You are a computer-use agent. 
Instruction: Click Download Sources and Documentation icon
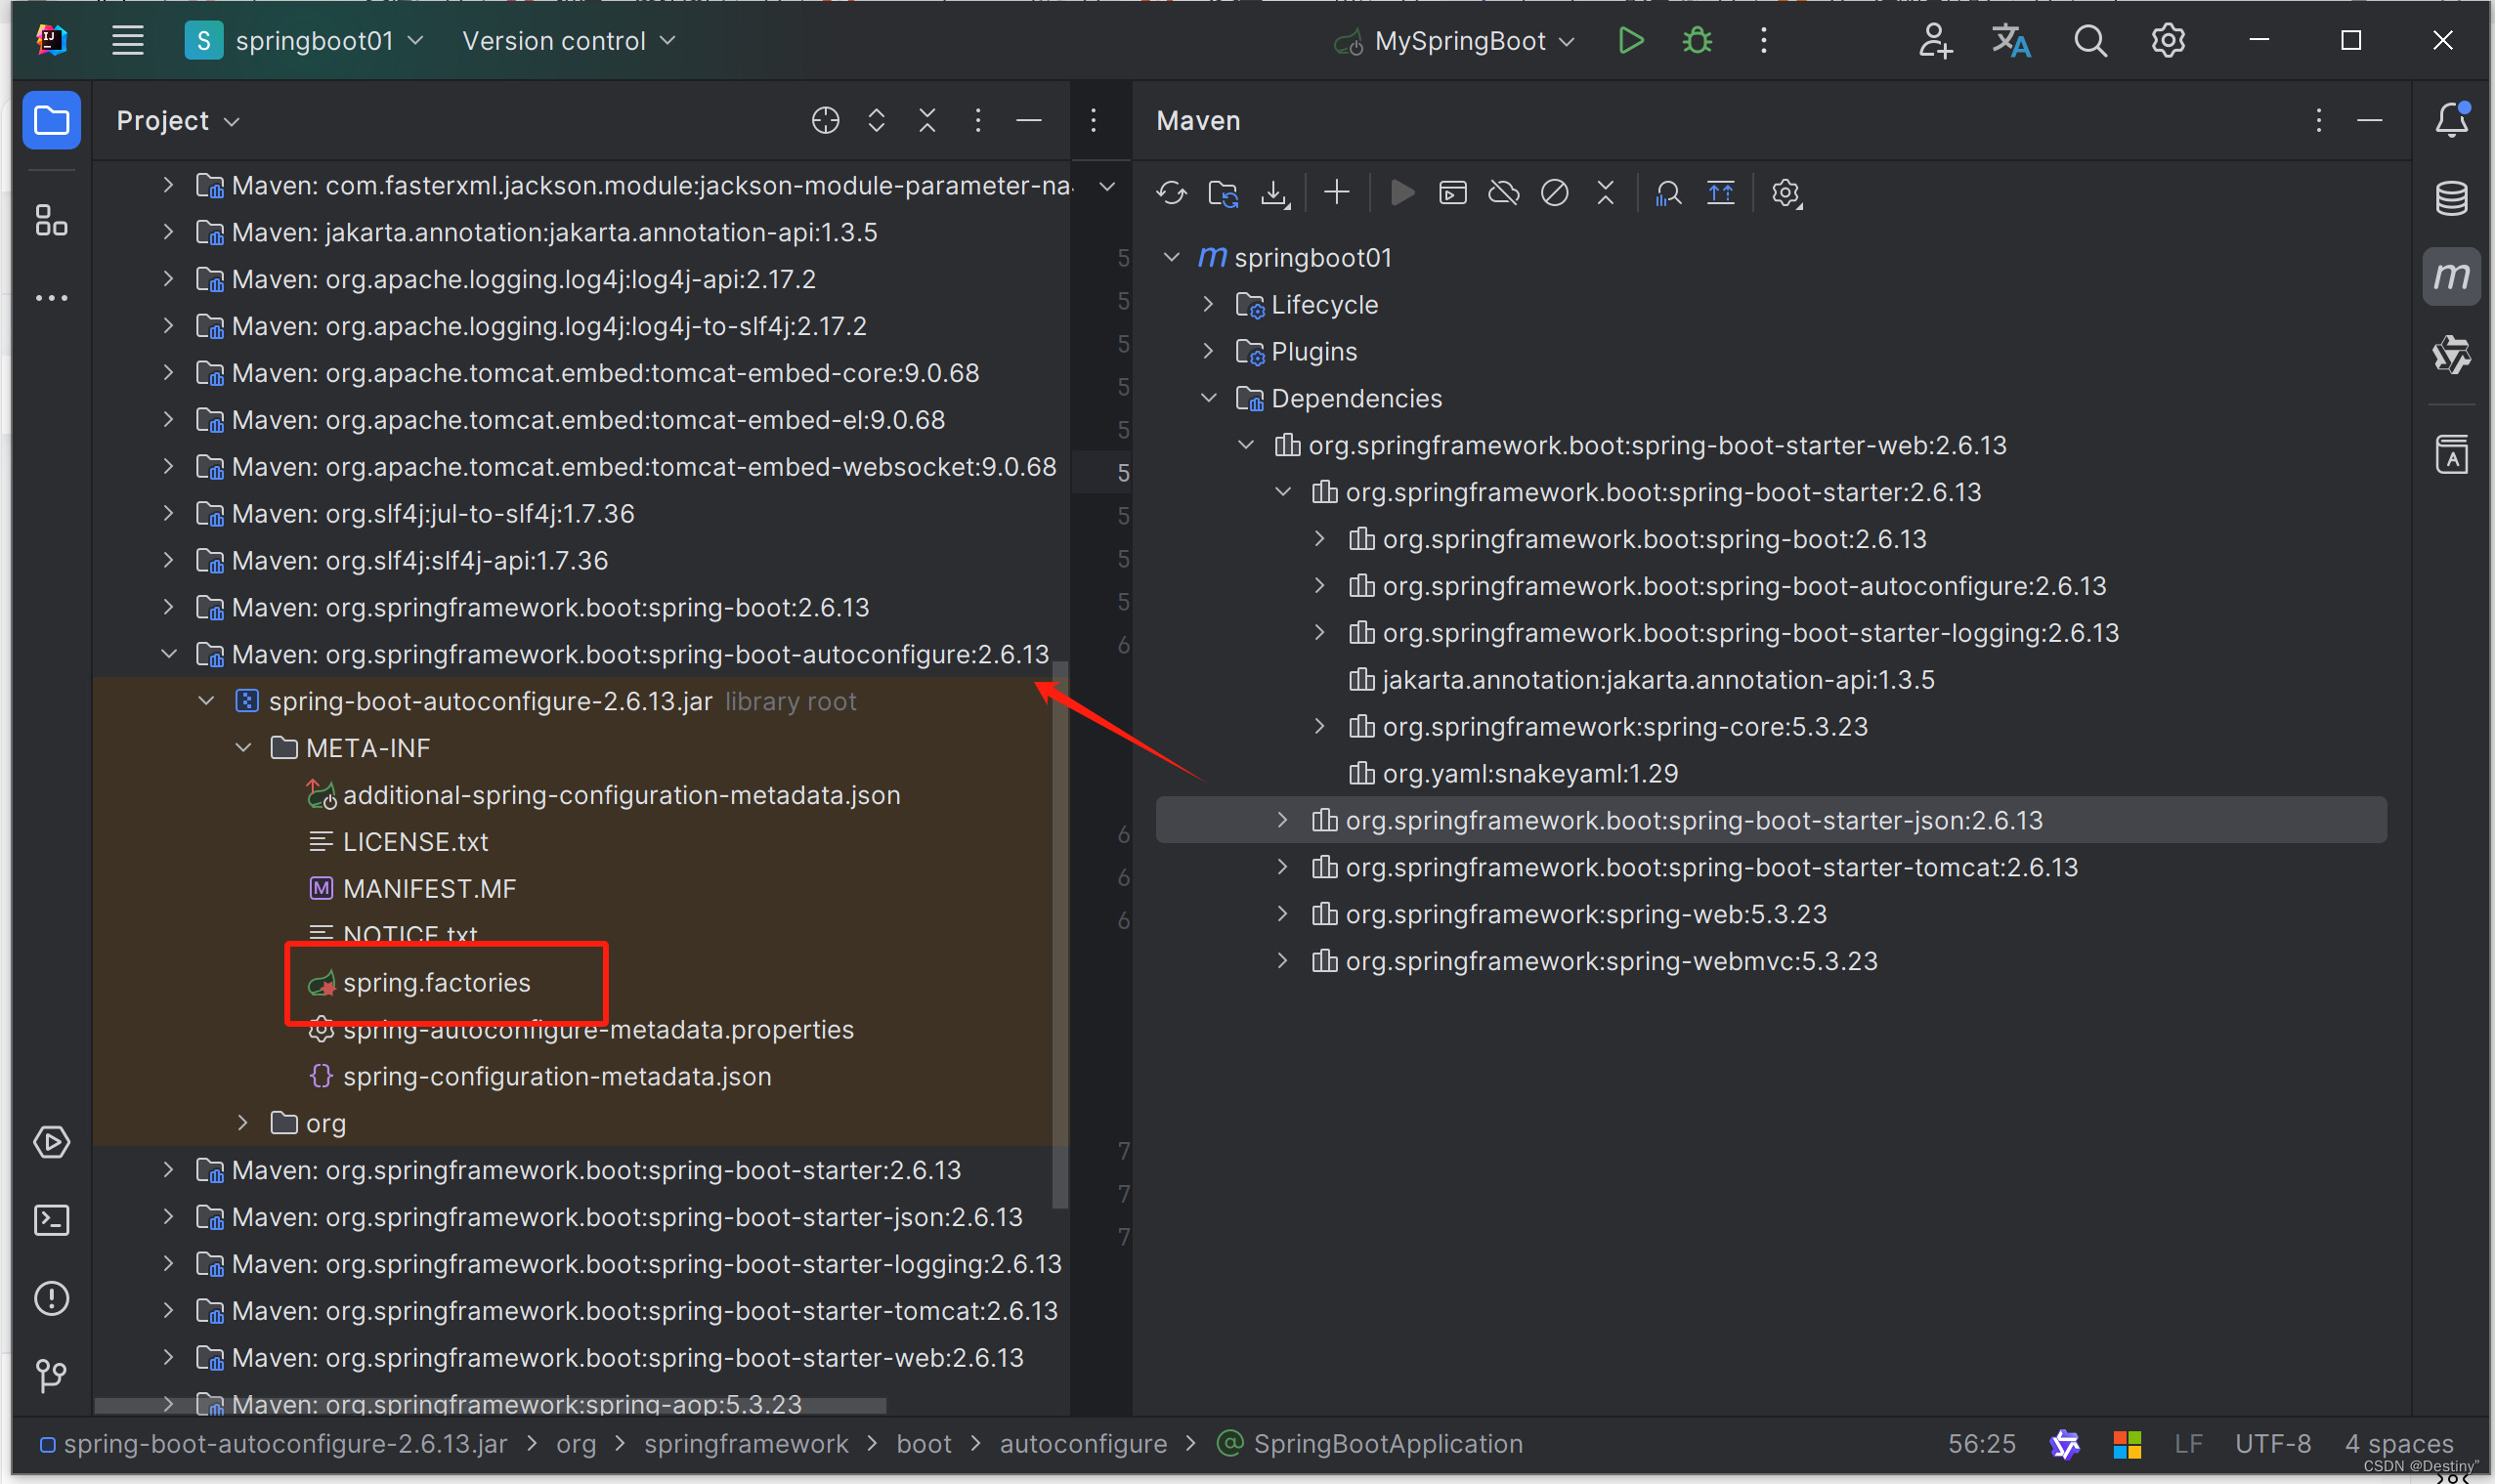coord(1274,193)
